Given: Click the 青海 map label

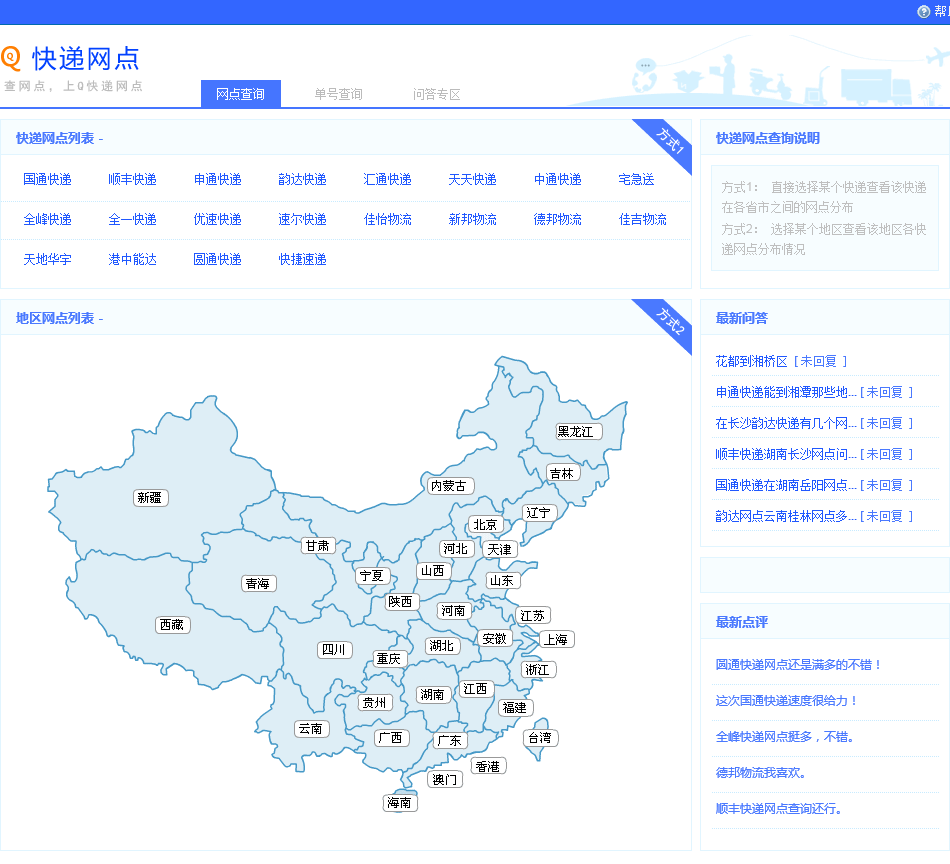Looking at the screenshot, I should pyautogui.click(x=258, y=583).
